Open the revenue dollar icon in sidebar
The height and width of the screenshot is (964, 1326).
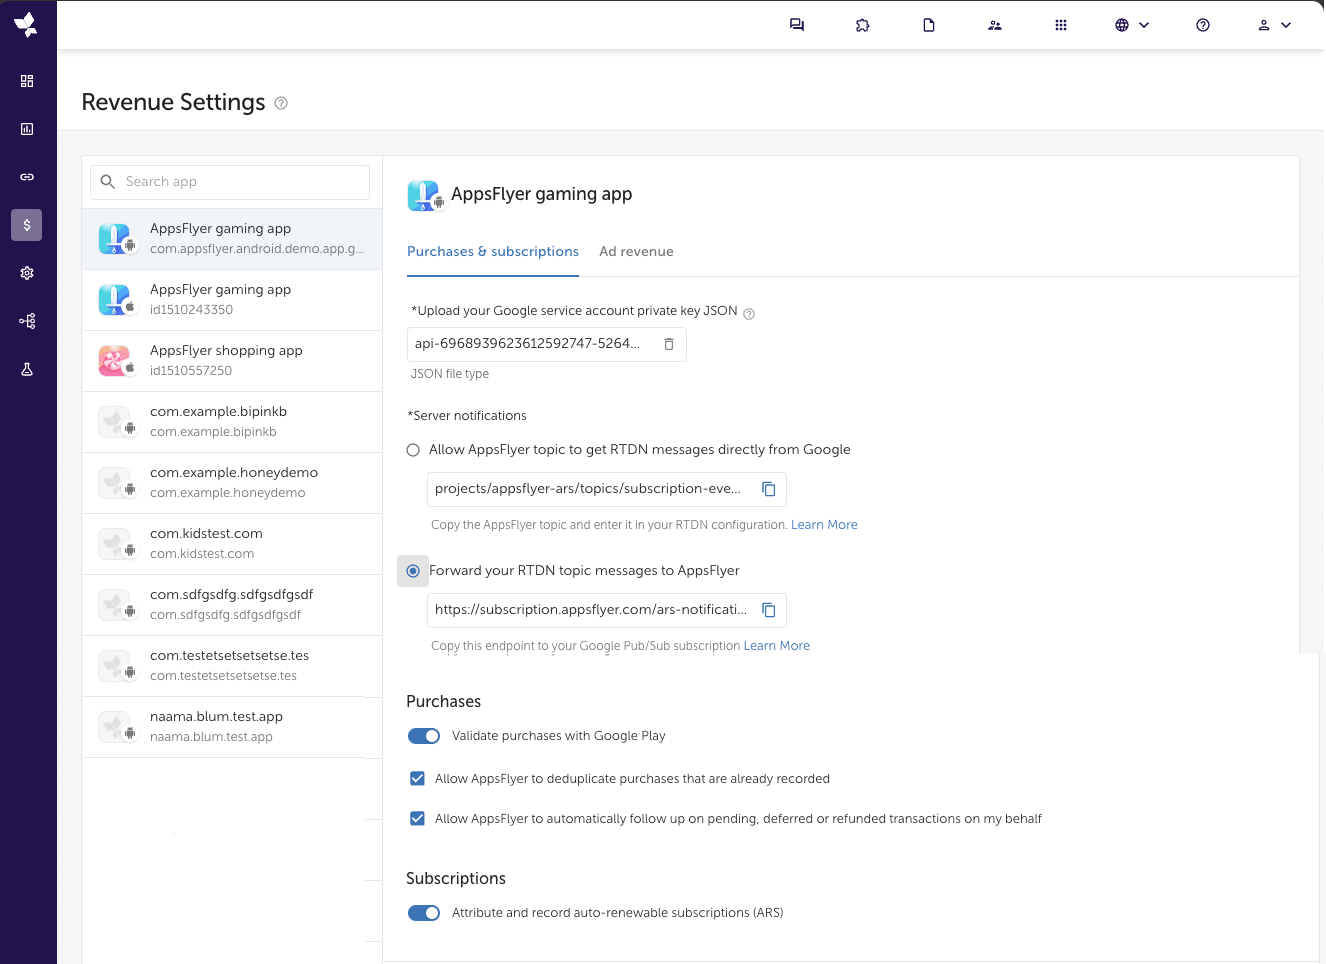pos(27,225)
